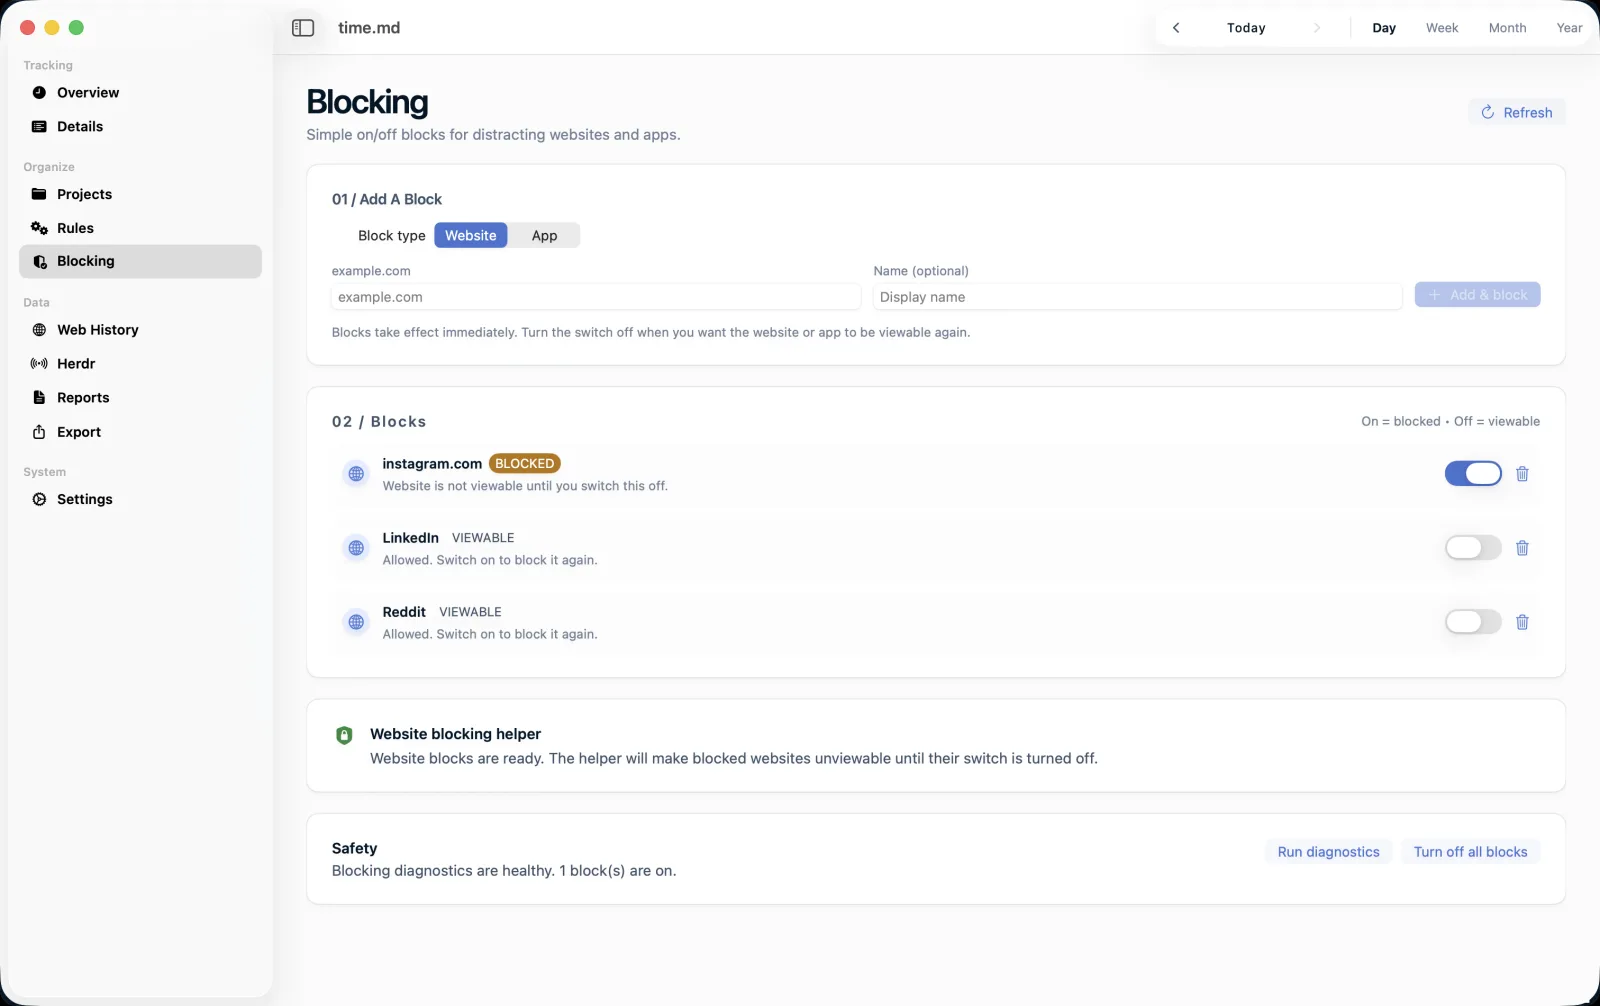Focus the Display name input field
Image resolution: width=1600 pixels, height=1006 pixels.
pos(1138,297)
